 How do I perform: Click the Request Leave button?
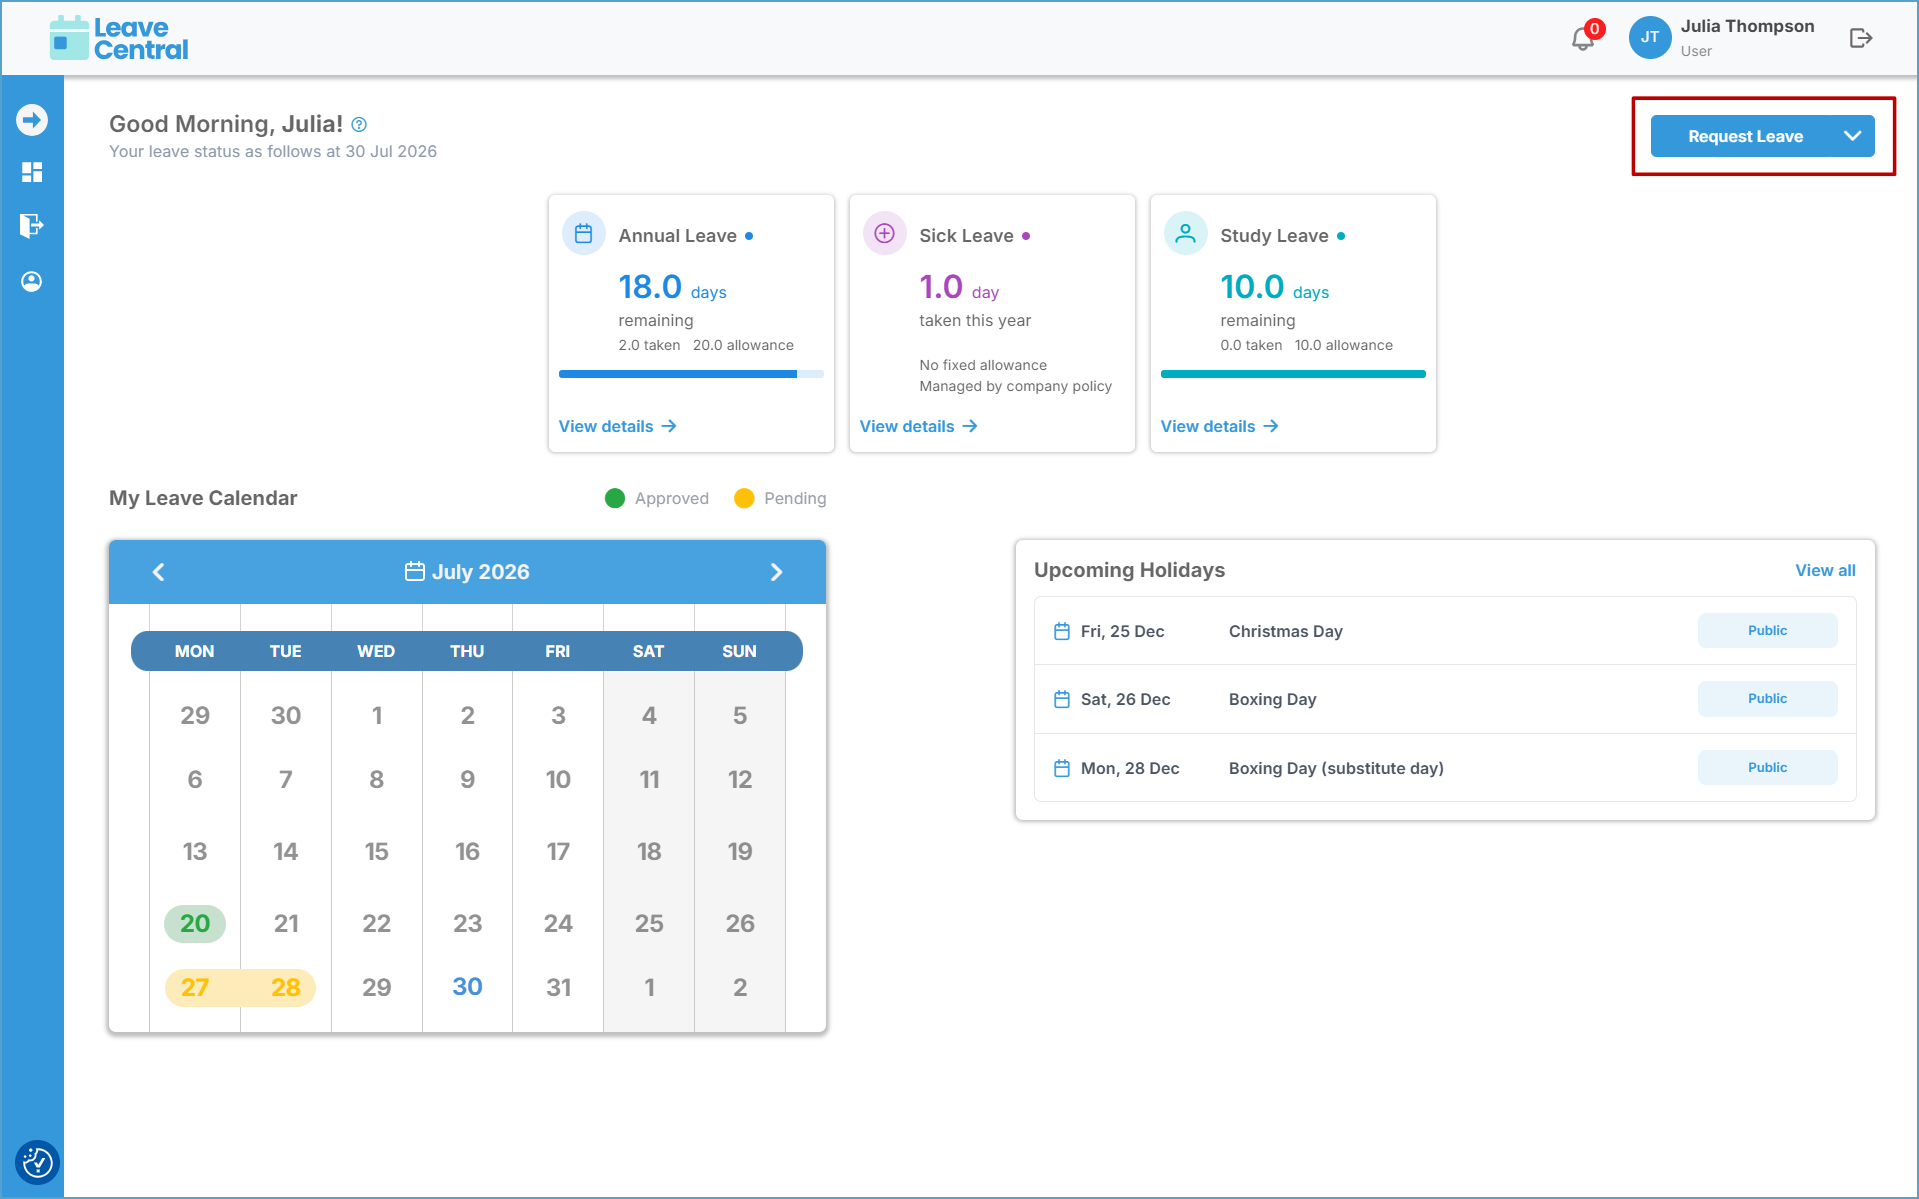[1745, 136]
